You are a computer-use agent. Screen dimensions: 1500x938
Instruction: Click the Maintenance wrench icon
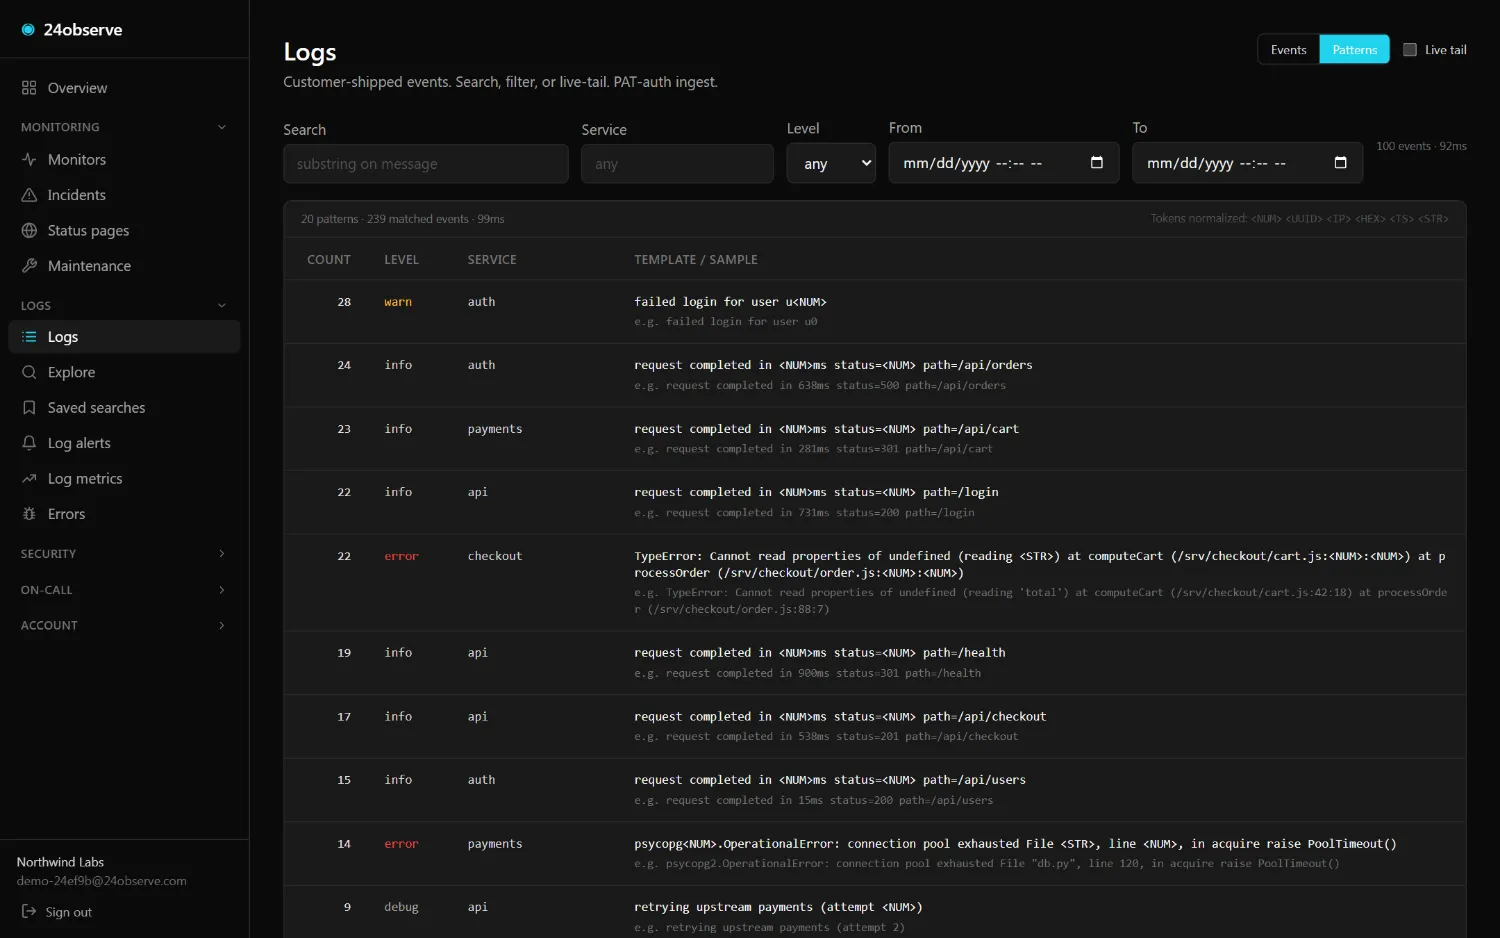(29, 266)
